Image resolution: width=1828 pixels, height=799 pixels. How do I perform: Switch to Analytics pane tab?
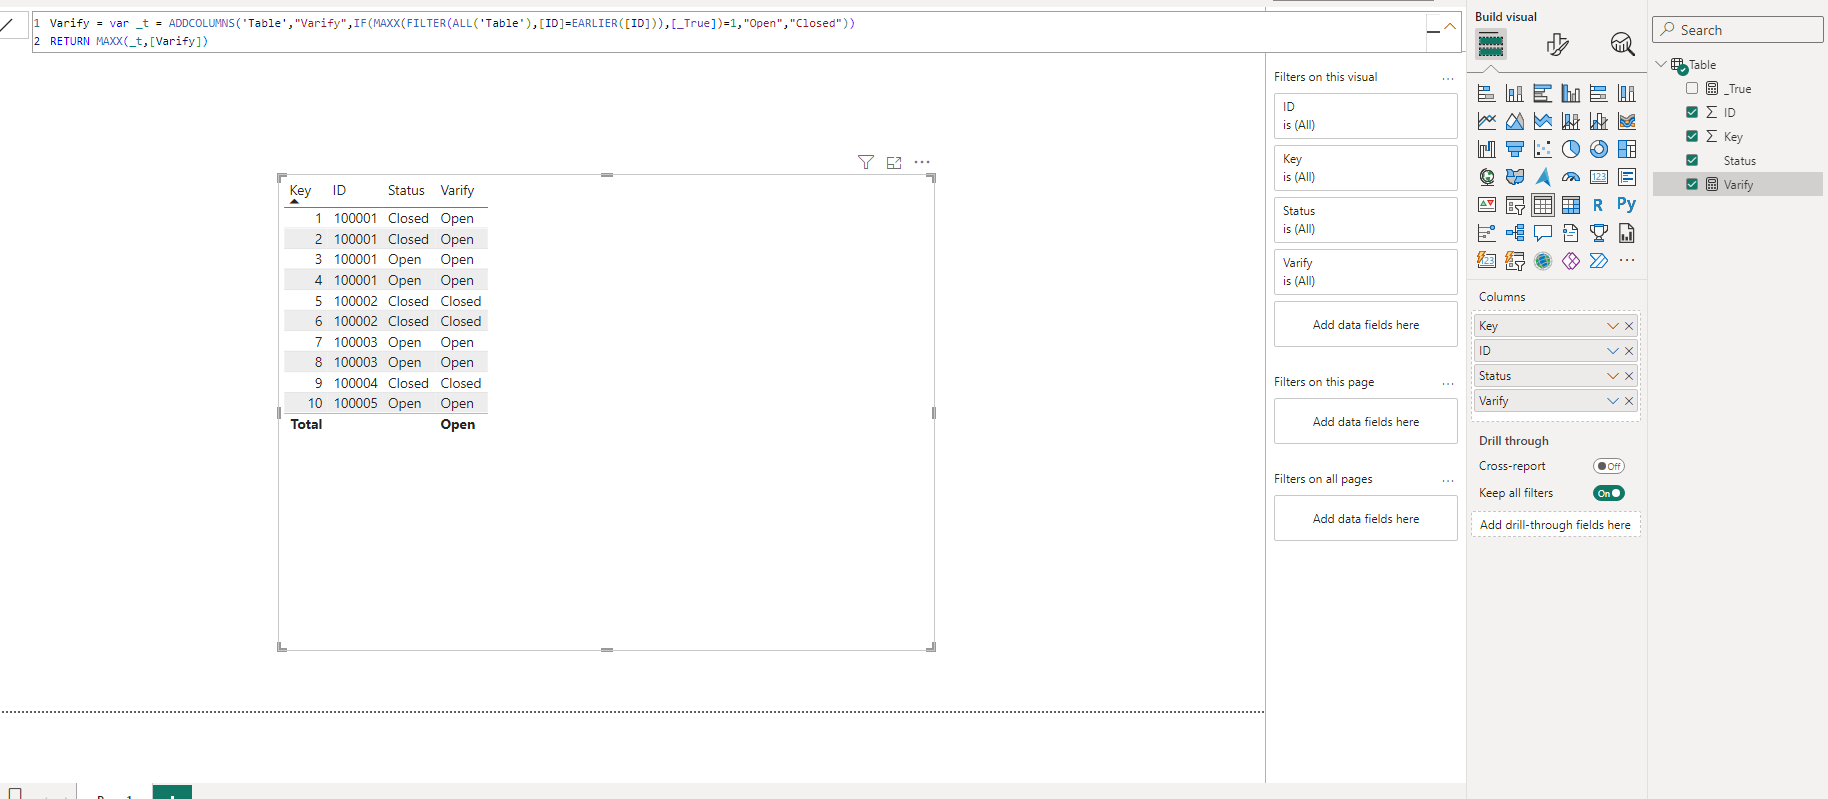click(1622, 44)
